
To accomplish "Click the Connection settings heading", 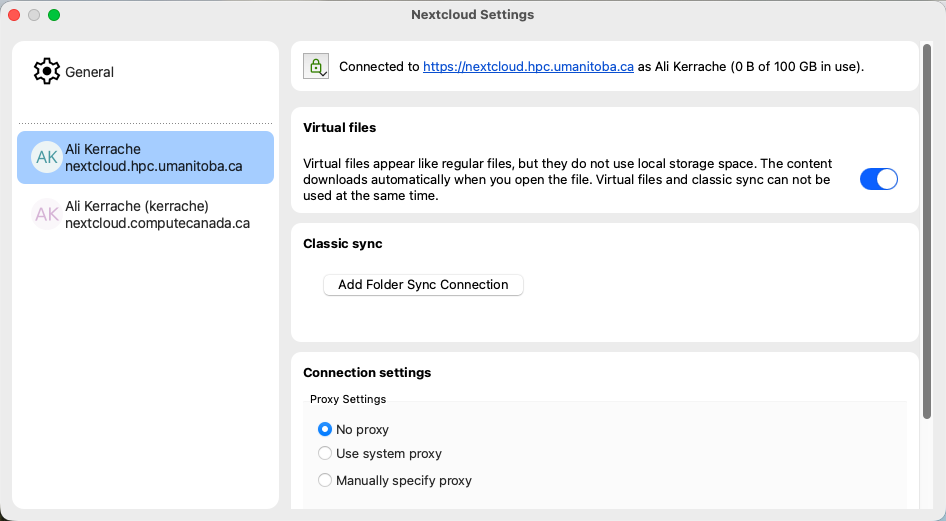I will (x=367, y=373).
